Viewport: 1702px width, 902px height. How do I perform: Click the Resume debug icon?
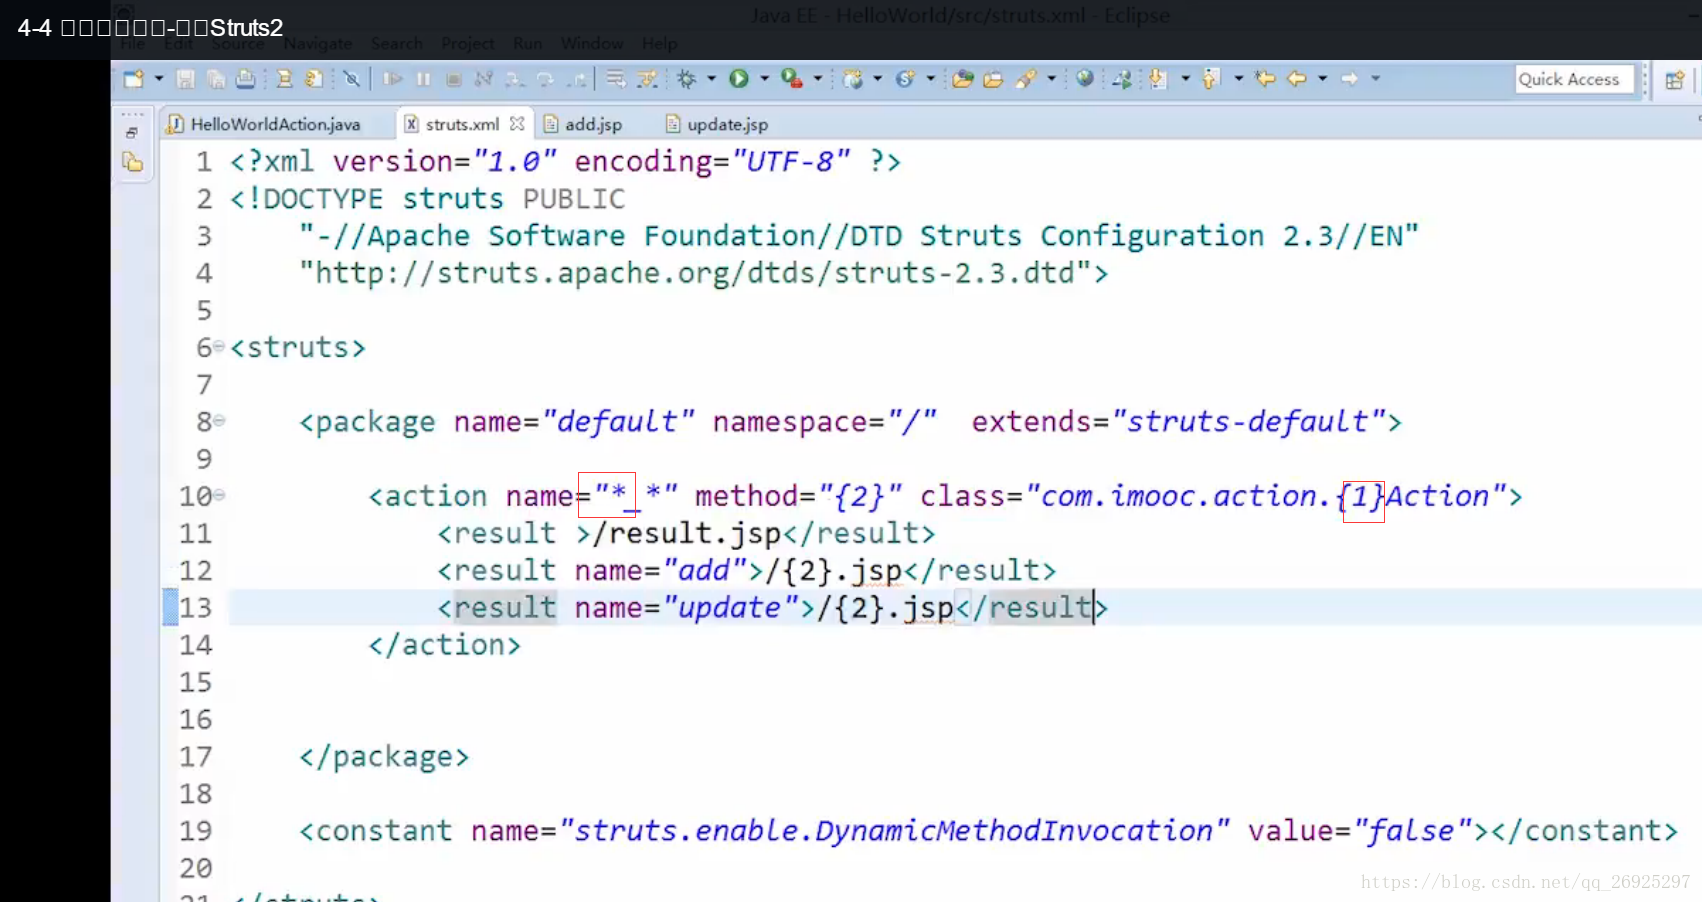tap(393, 79)
